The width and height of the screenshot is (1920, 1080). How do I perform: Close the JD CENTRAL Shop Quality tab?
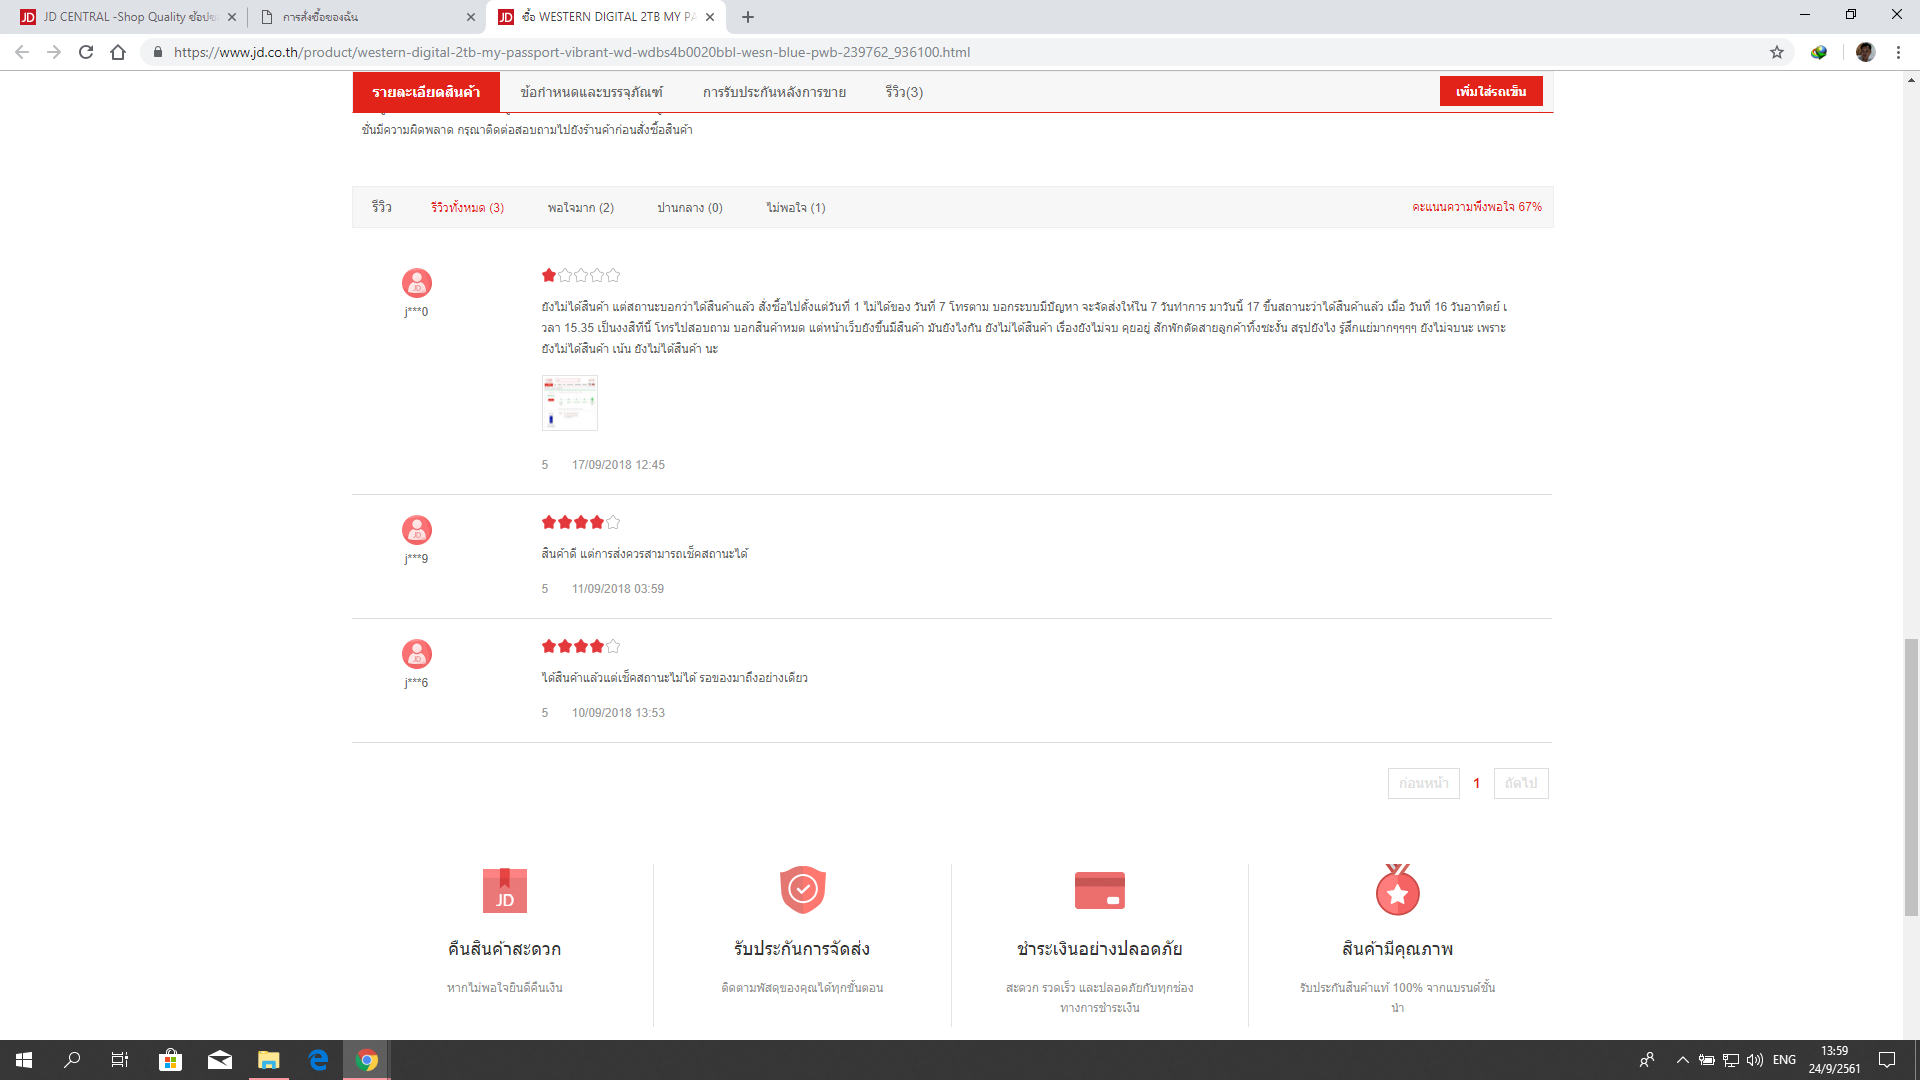232,17
